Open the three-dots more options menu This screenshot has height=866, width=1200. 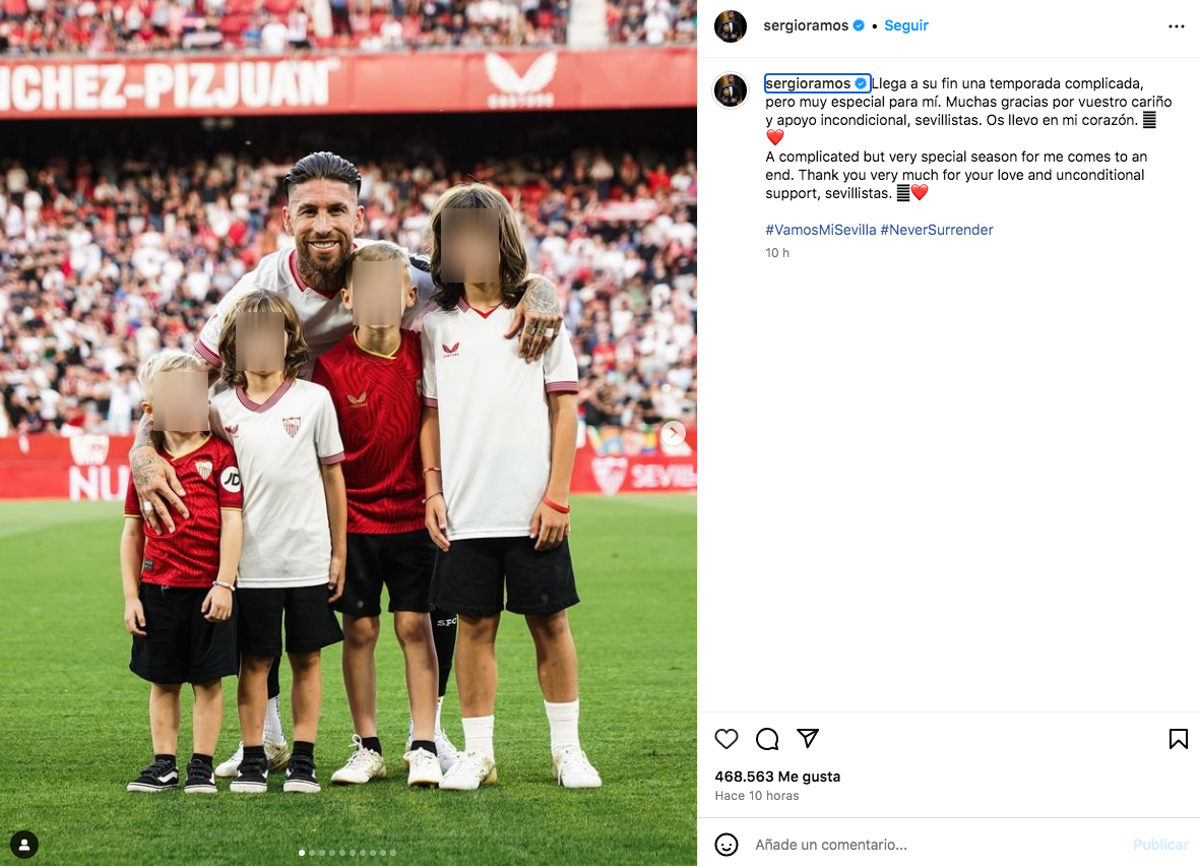(1176, 26)
